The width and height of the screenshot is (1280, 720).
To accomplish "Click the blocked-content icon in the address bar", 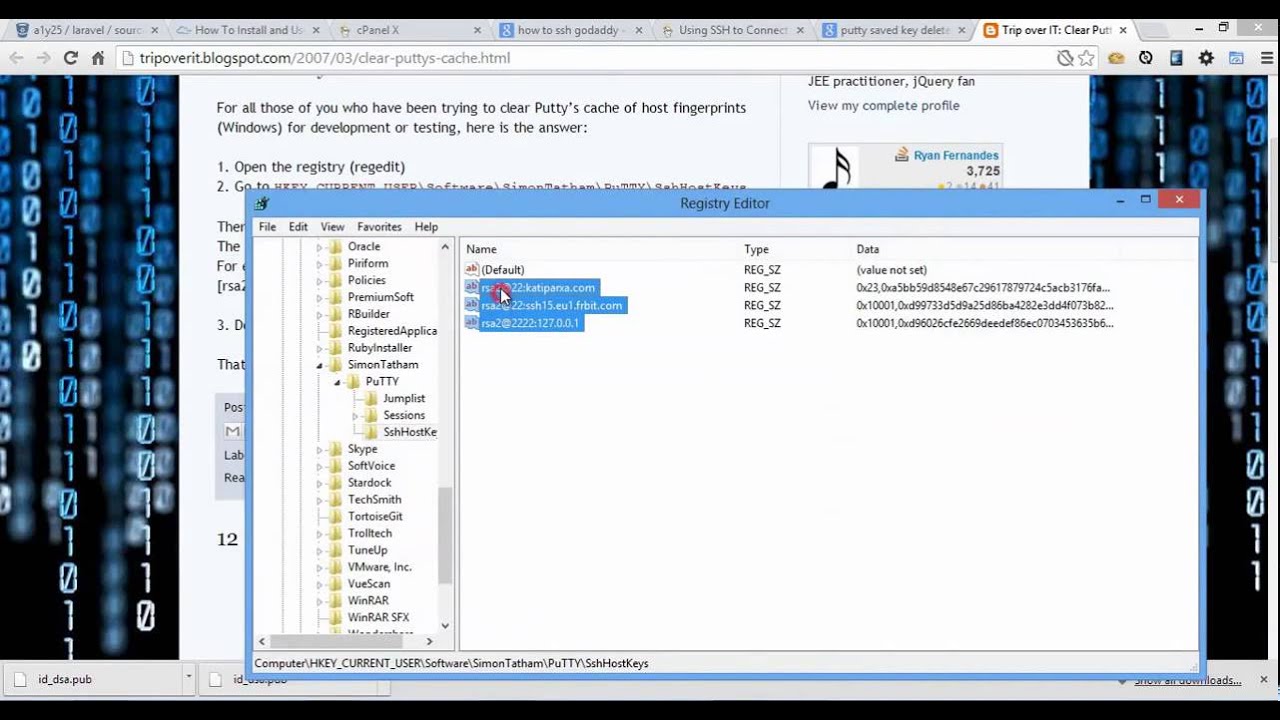I will click(x=1066, y=58).
